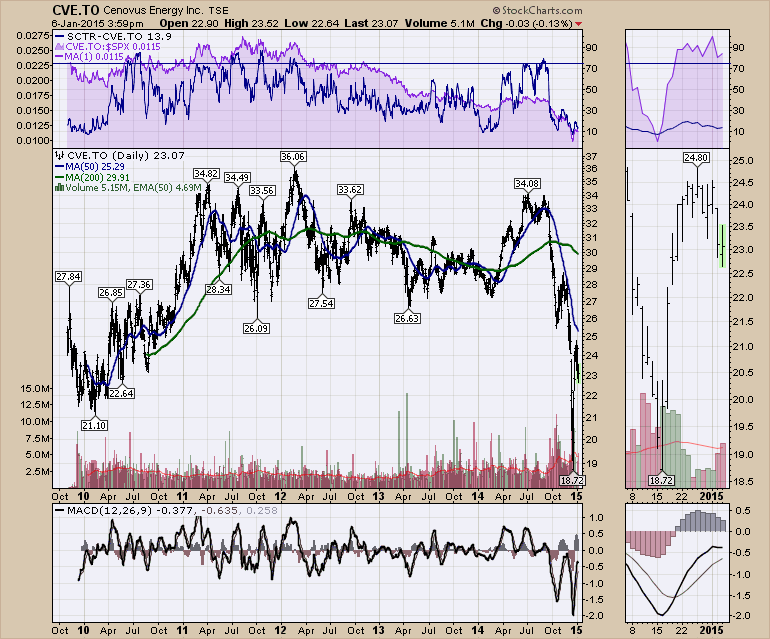
Task: Click the Last 23.07 quote value
Action: click(371, 24)
